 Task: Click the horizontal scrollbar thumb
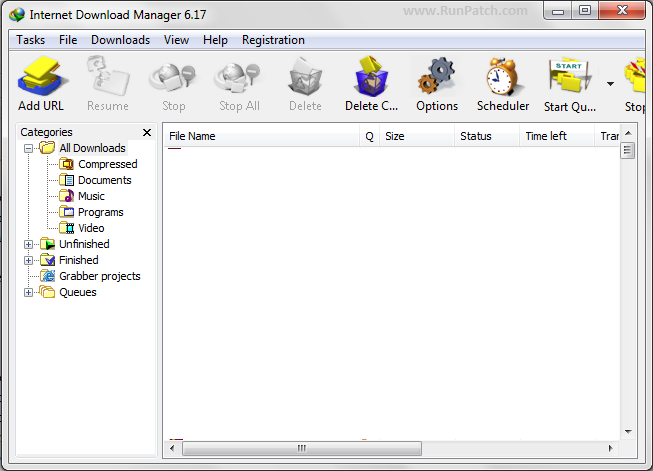[x=302, y=449]
